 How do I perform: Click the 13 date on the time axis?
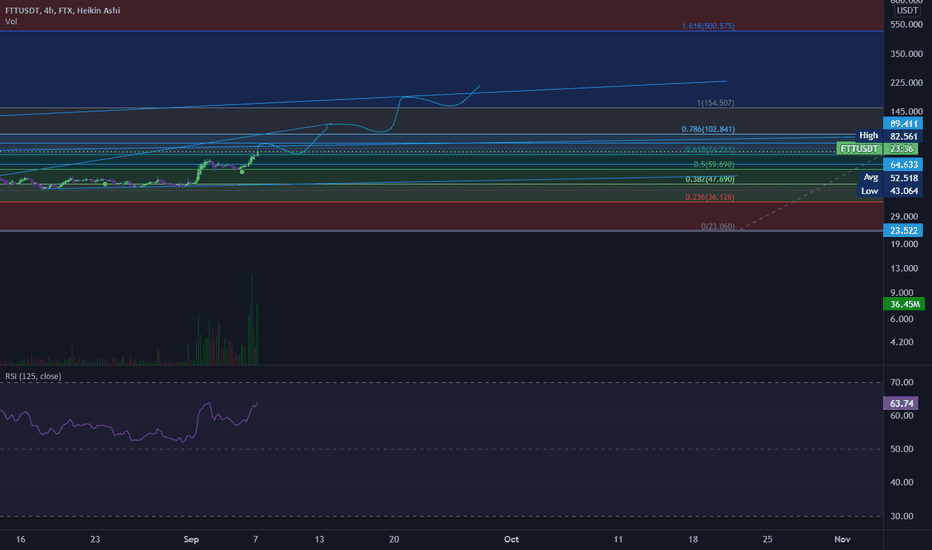click(x=319, y=539)
